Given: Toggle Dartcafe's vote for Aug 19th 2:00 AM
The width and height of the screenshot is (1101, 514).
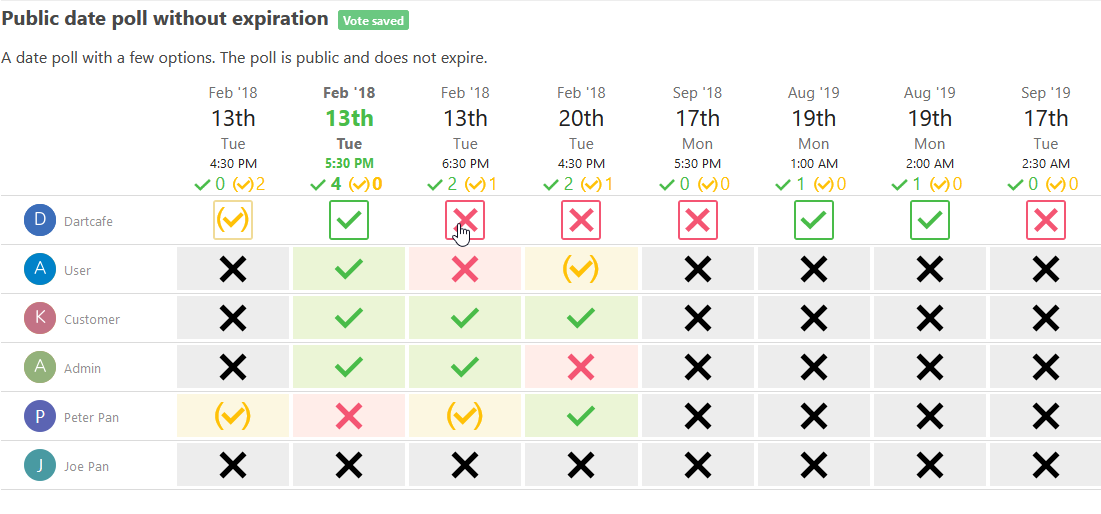Looking at the screenshot, I should pyautogui.click(x=930, y=220).
